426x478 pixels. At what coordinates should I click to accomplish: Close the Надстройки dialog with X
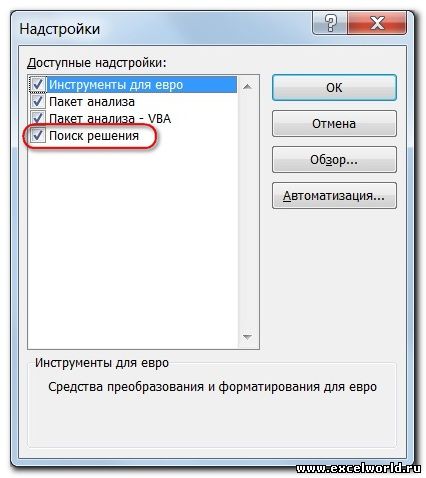(377, 23)
